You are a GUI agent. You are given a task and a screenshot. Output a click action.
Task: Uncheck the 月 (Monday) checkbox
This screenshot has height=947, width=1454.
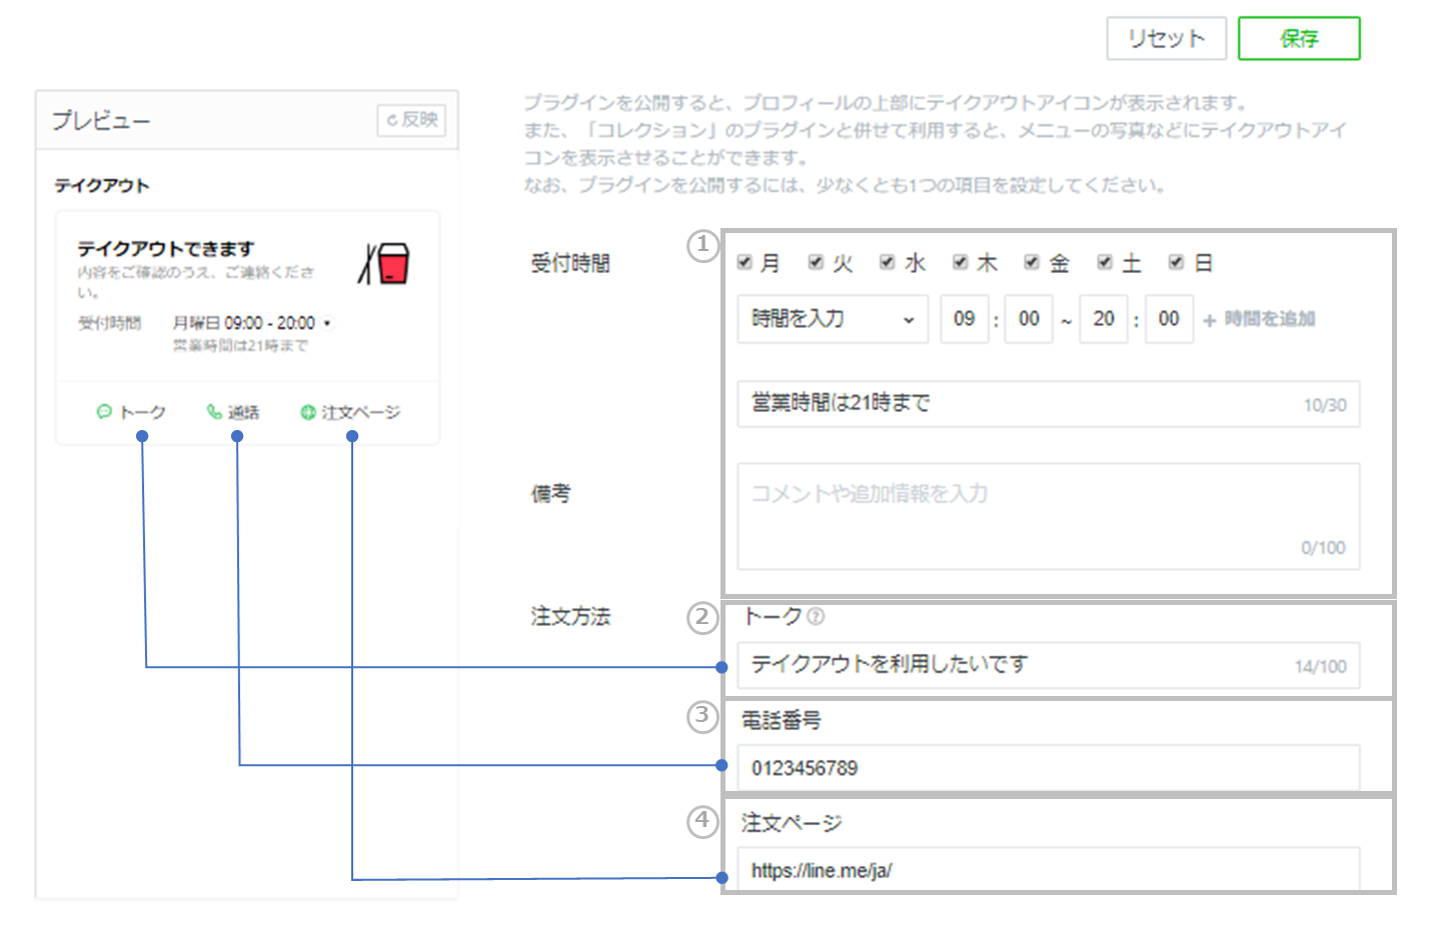pos(745,262)
